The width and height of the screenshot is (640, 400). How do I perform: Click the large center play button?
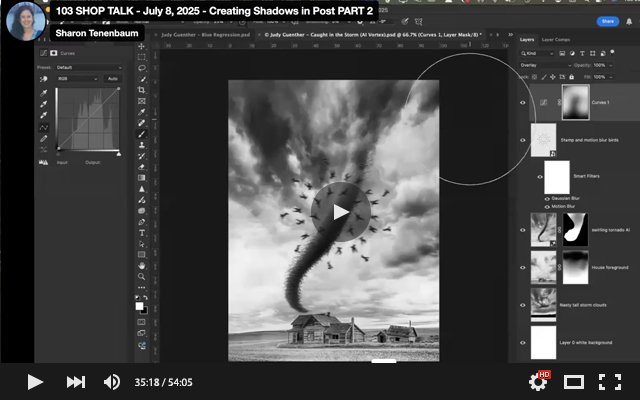tap(341, 212)
